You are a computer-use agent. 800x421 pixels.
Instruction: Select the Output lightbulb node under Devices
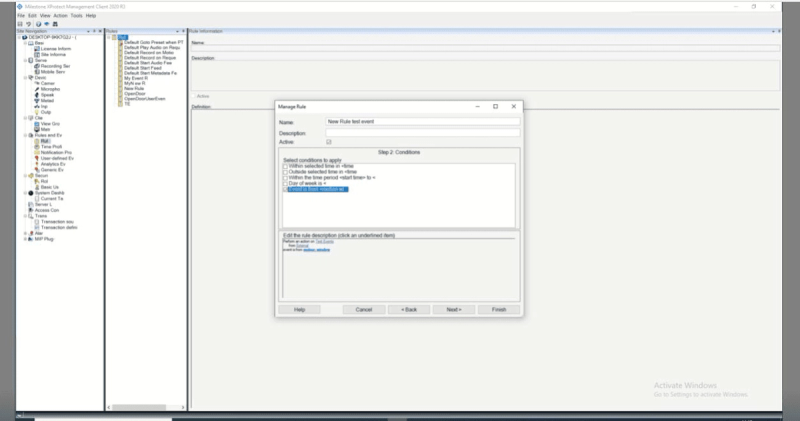pos(42,112)
